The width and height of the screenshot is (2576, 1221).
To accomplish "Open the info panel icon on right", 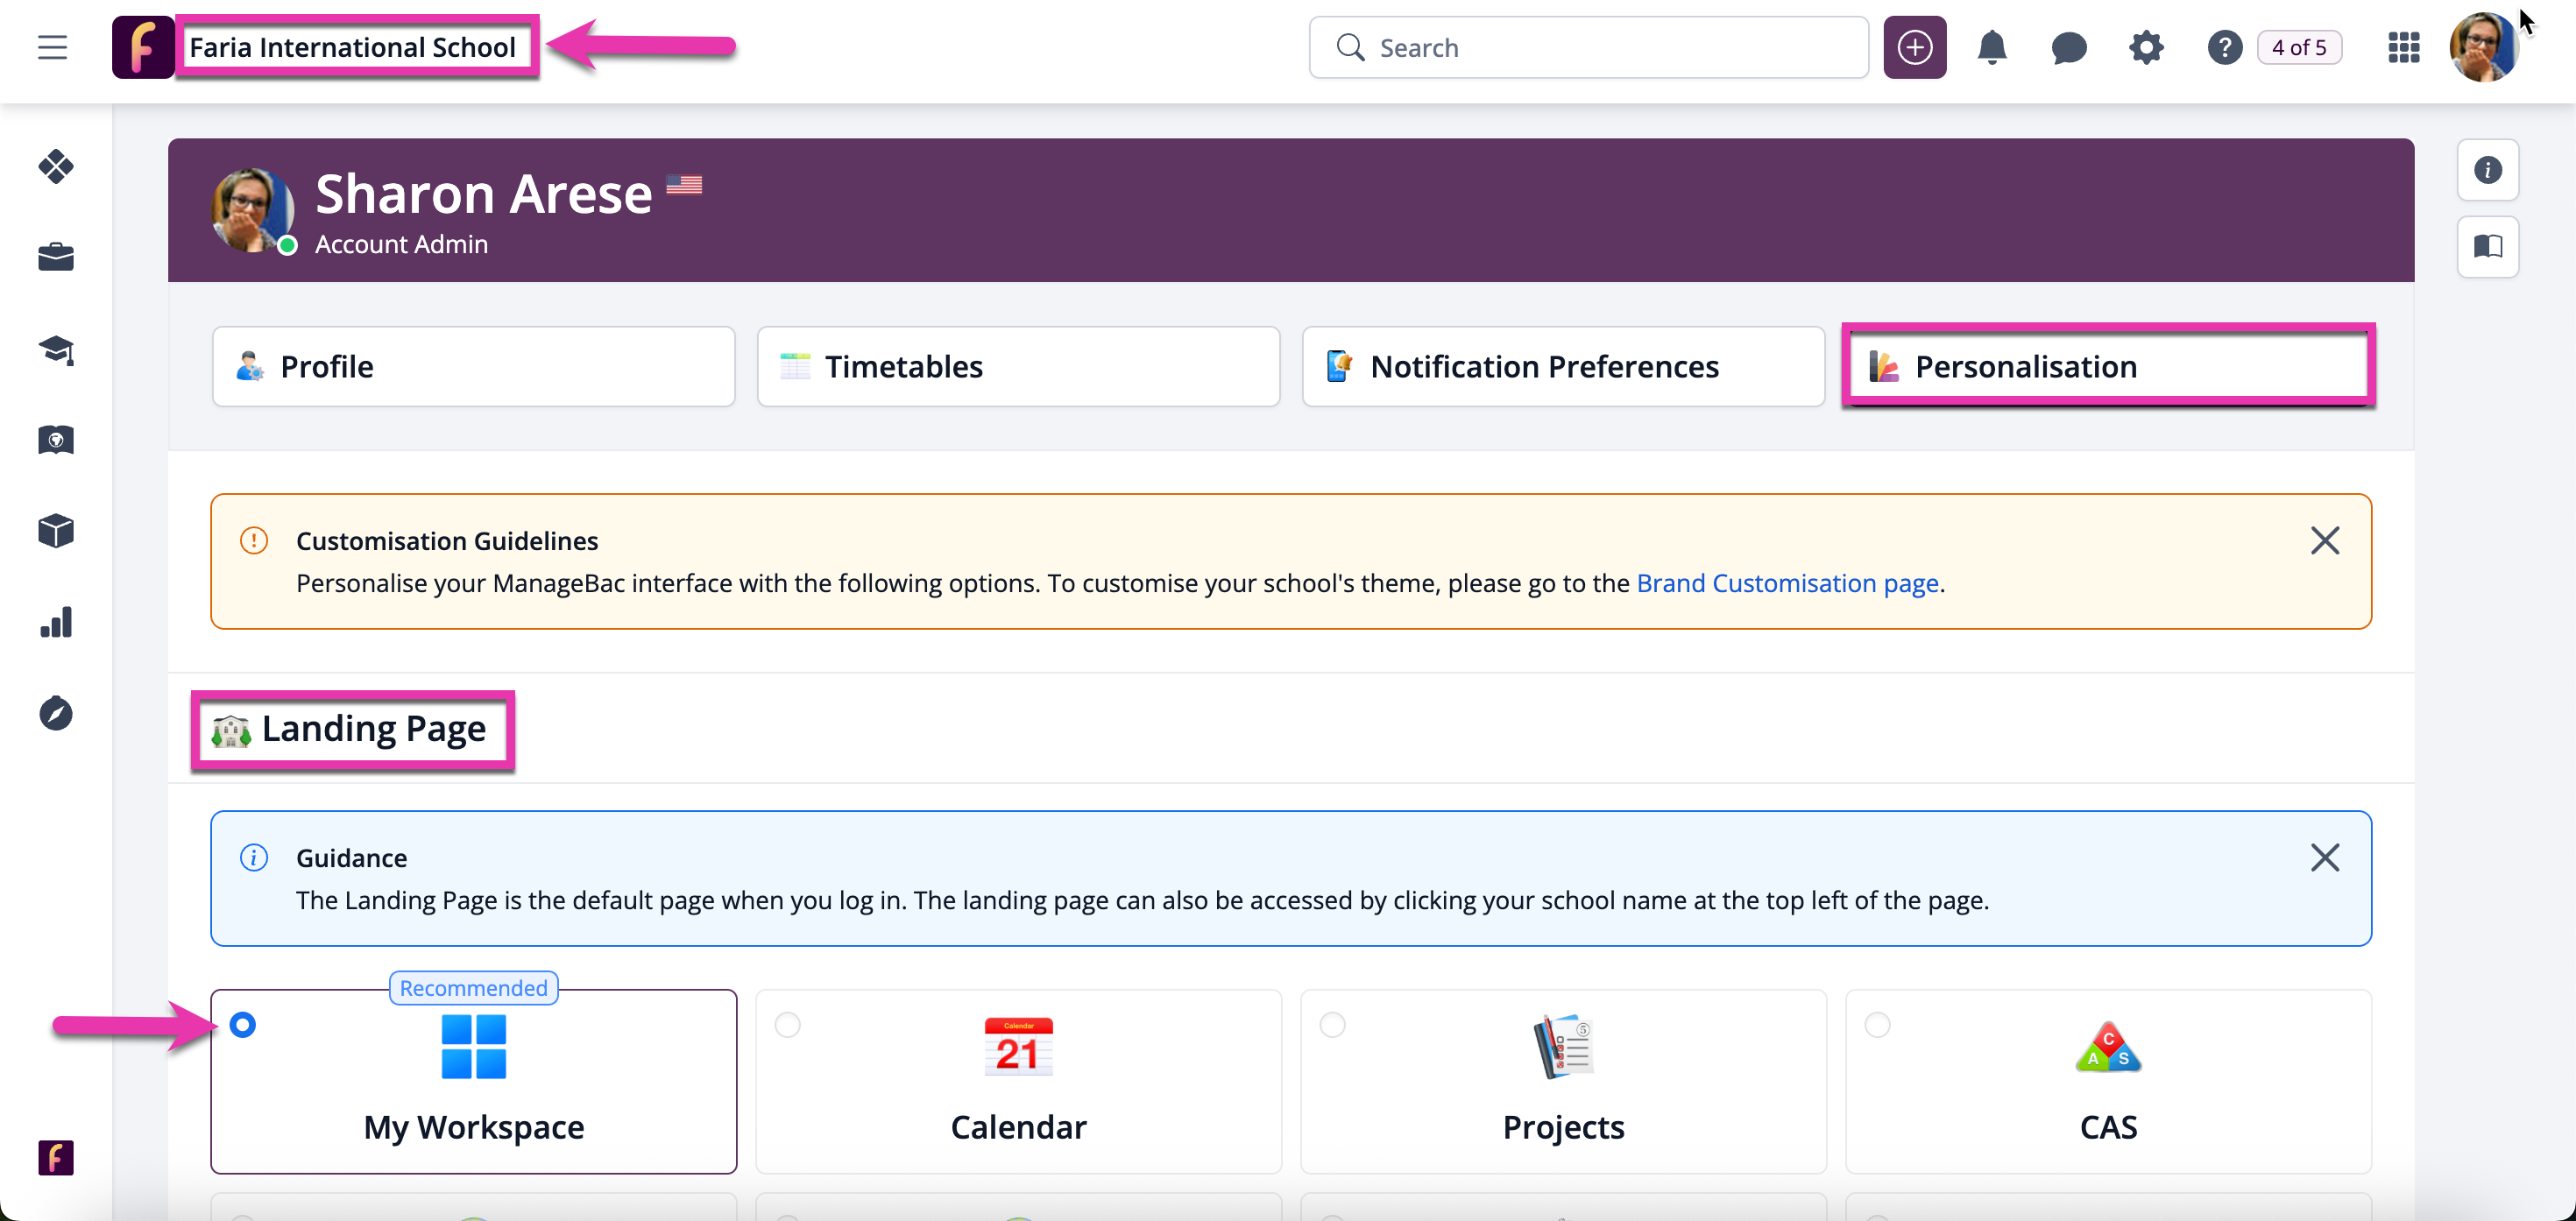I will [x=2487, y=169].
